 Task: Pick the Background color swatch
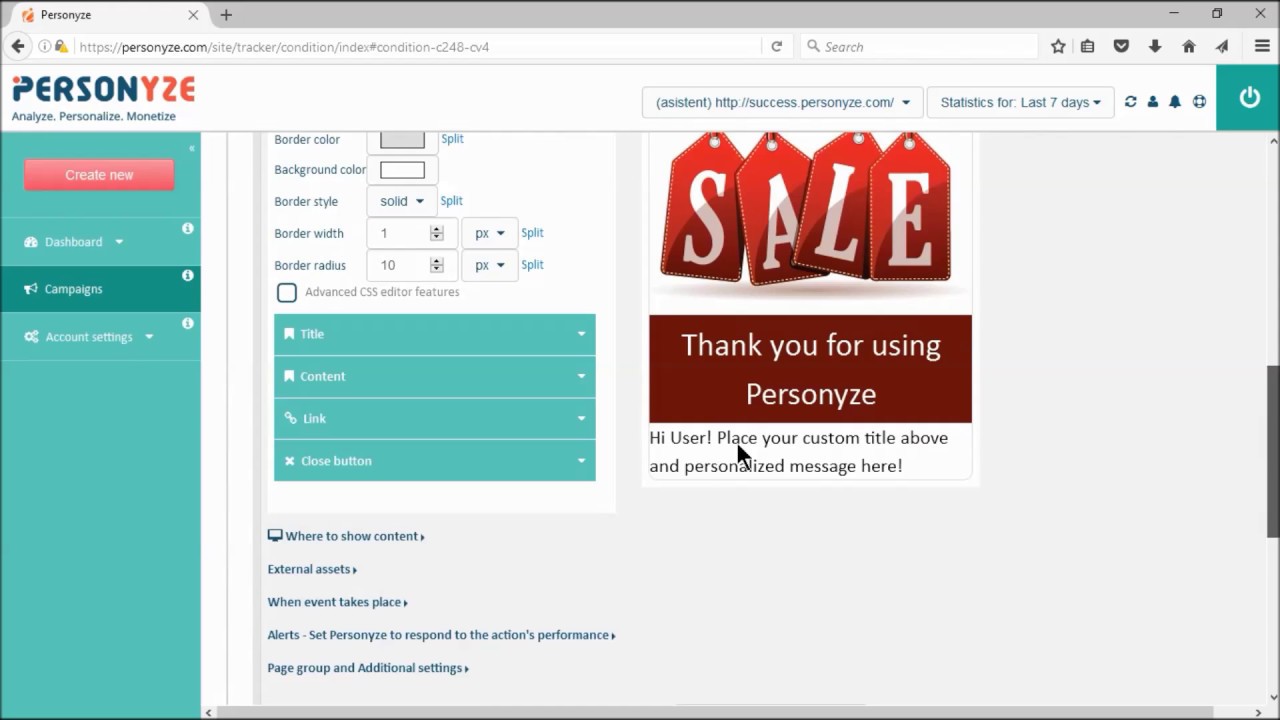coord(402,170)
